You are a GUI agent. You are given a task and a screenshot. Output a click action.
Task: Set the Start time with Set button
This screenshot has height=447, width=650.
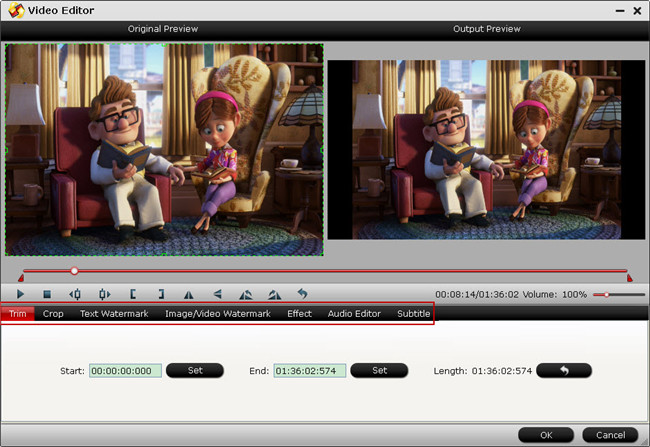click(195, 370)
